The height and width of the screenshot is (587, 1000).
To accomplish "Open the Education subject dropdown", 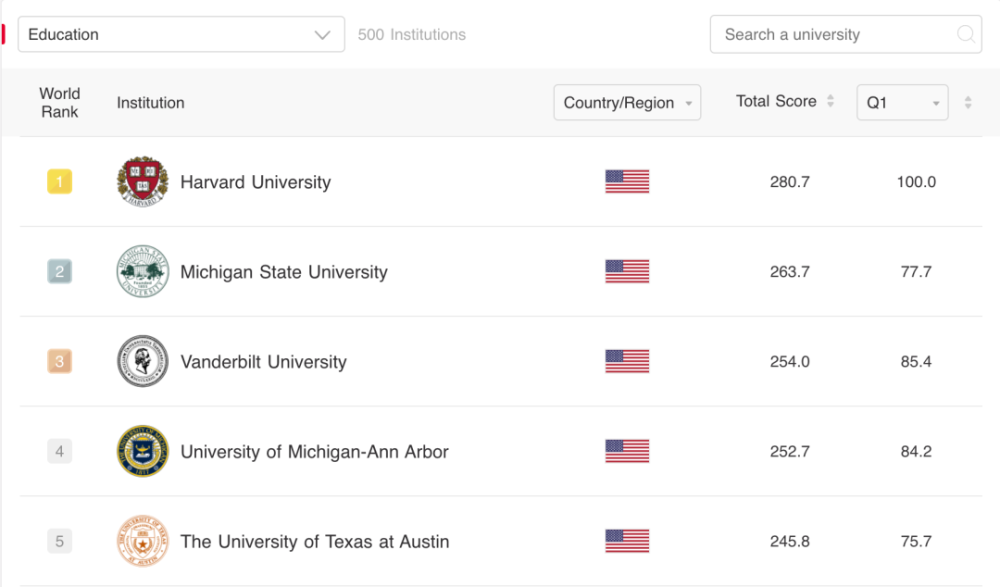I will point(181,34).
